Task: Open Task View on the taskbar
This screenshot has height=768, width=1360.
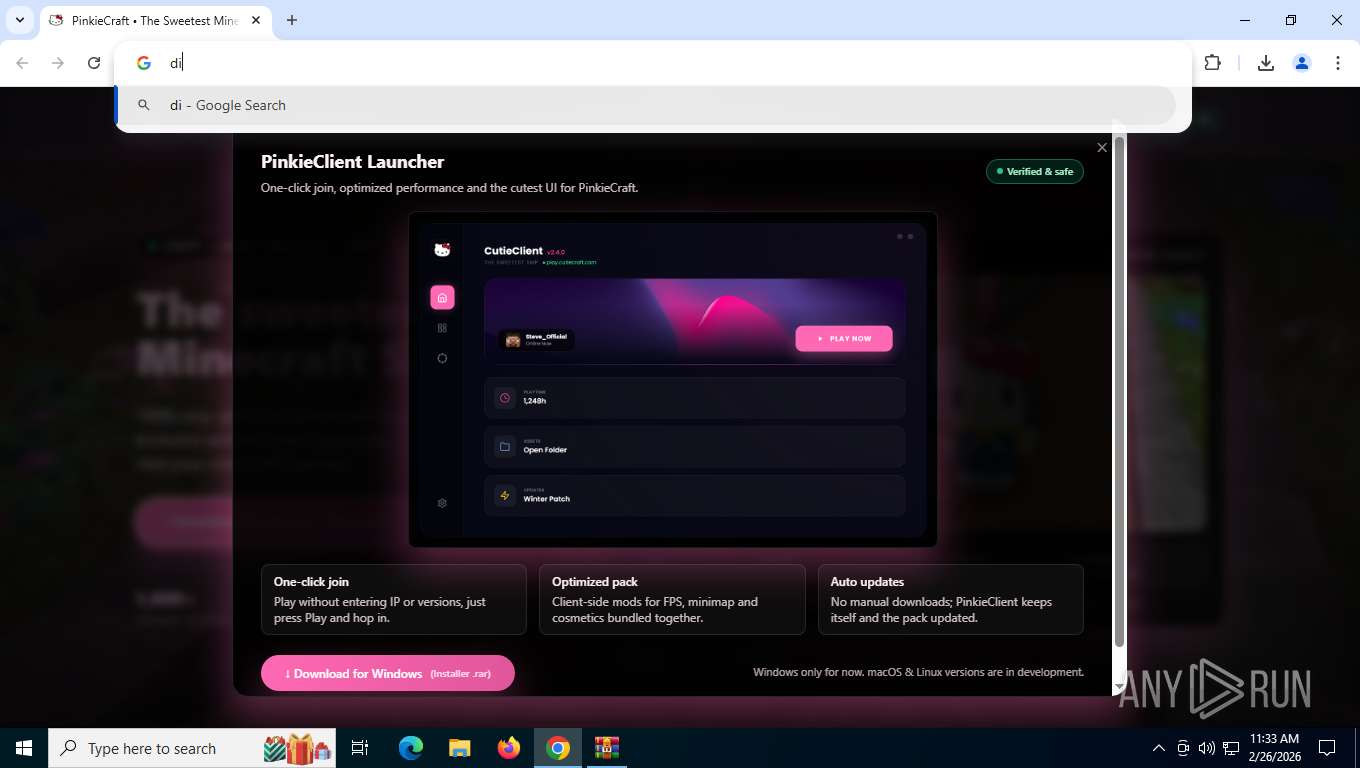Action: click(x=360, y=748)
